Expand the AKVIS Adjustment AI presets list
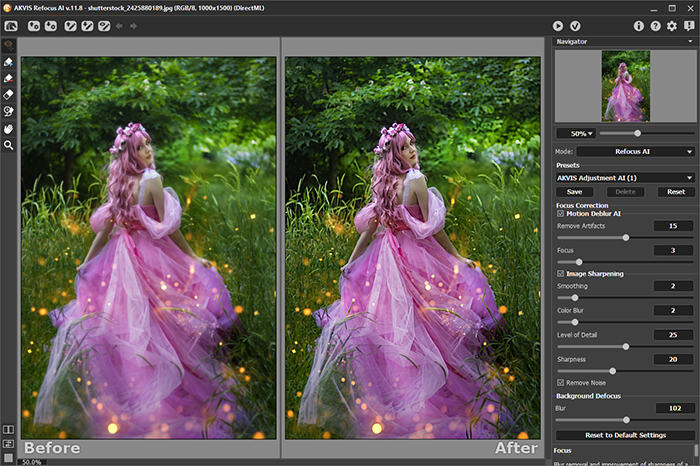 coord(625,177)
